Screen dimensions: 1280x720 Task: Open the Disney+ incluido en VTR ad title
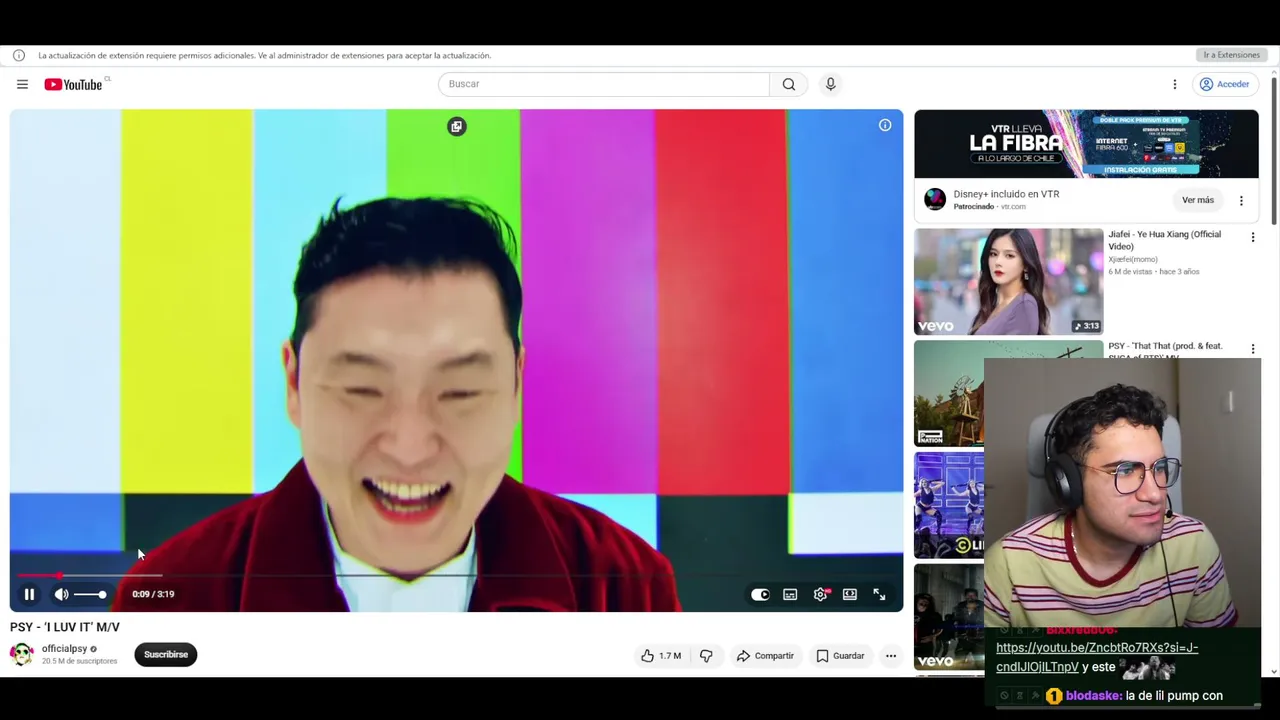pos(1006,194)
